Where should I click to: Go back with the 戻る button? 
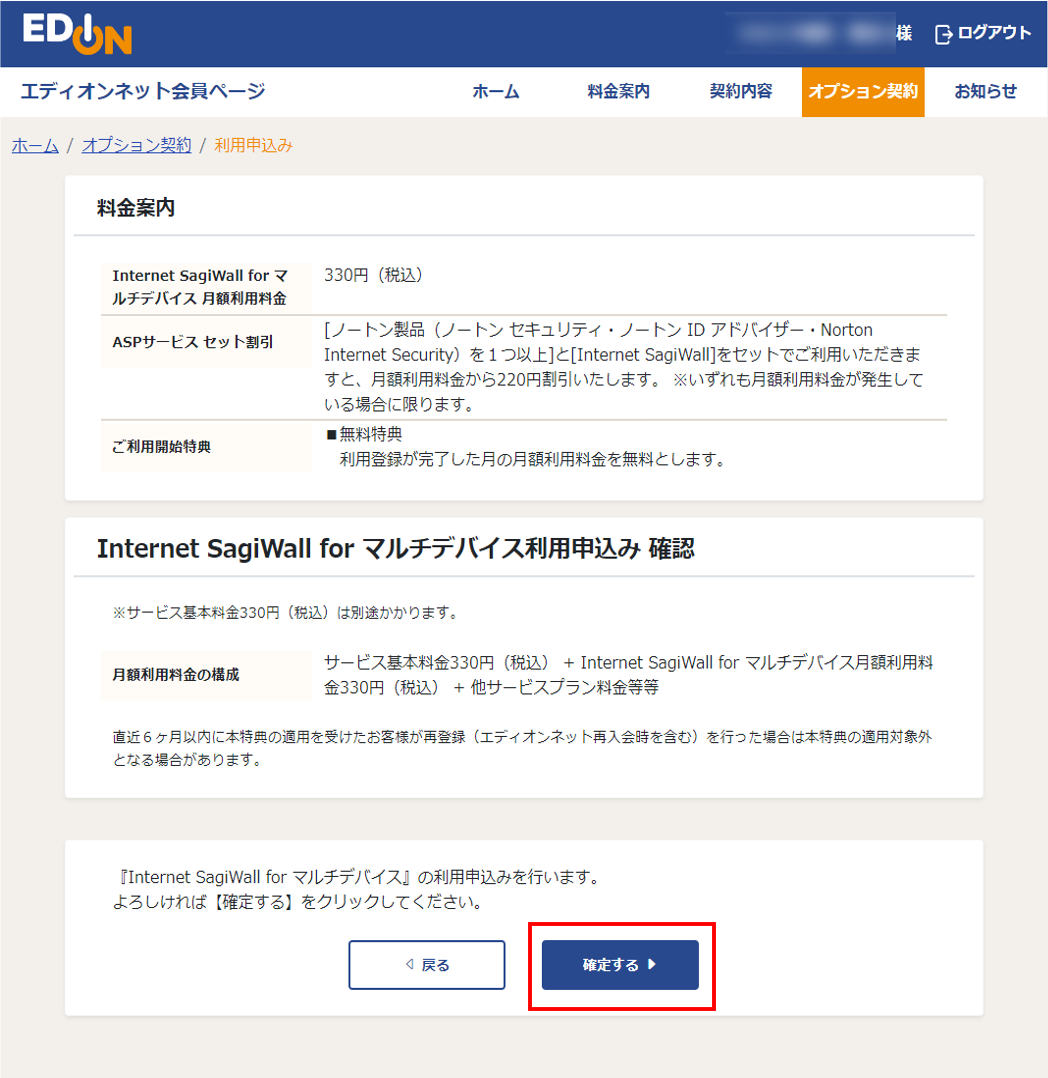point(426,965)
